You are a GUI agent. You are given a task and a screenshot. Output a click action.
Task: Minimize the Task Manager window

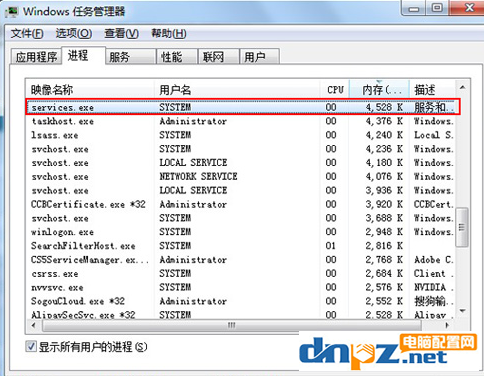(x=414, y=9)
